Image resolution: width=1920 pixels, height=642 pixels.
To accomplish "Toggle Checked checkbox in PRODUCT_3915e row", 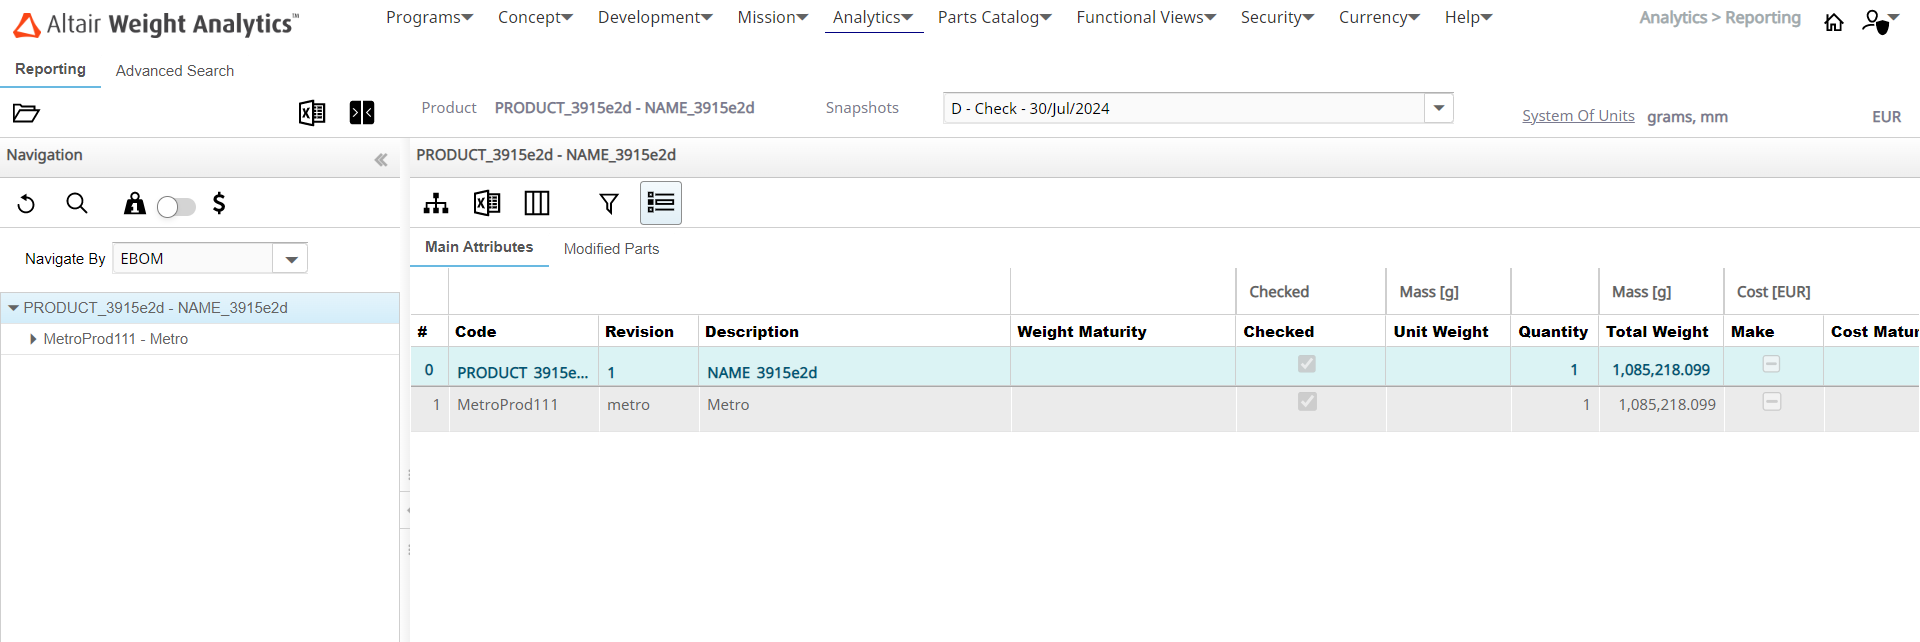I will (x=1307, y=364).
